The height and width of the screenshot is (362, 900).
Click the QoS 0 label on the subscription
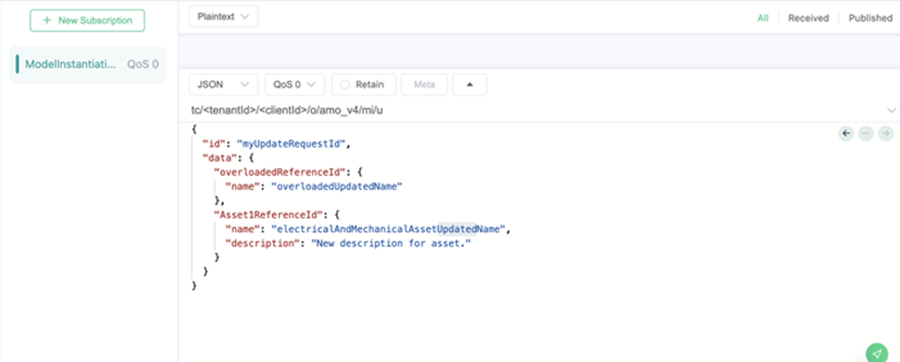pos(143,64)
